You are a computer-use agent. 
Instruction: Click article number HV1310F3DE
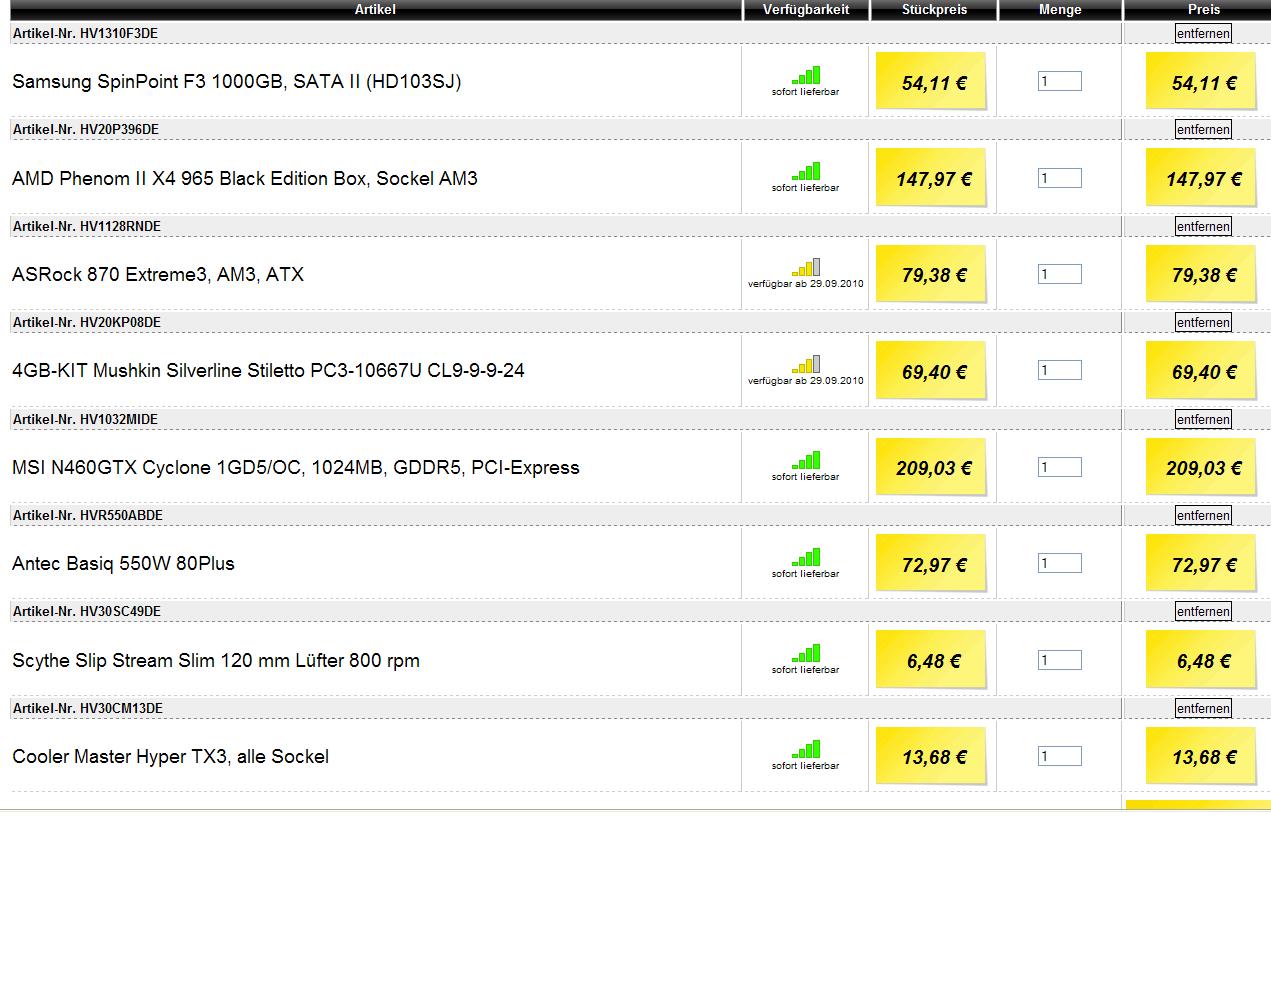point(119,33)
